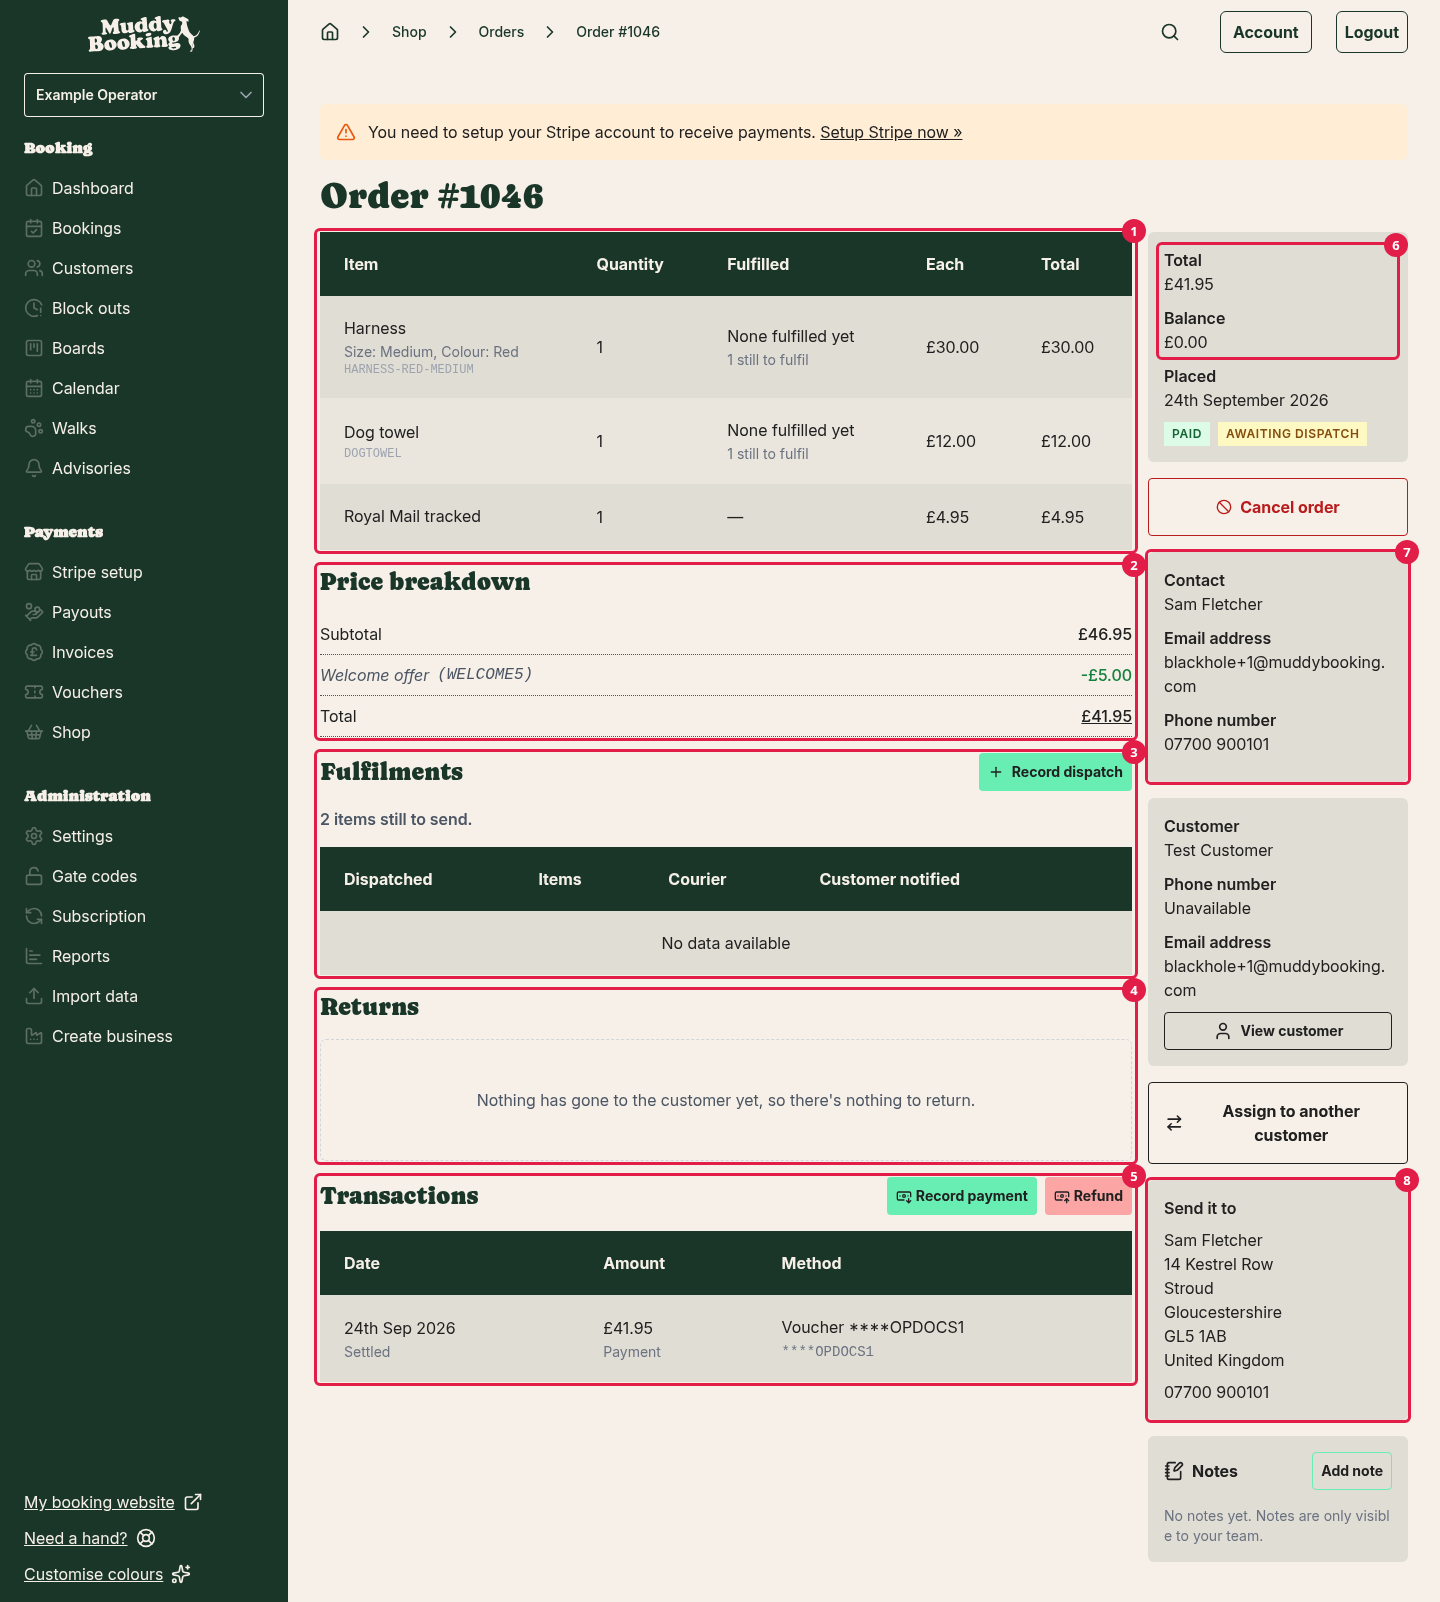The width and height of the screenshot is (1440, 1602).
Task: Open search with the magnifier icon
Action: (x=1170, y=32)
